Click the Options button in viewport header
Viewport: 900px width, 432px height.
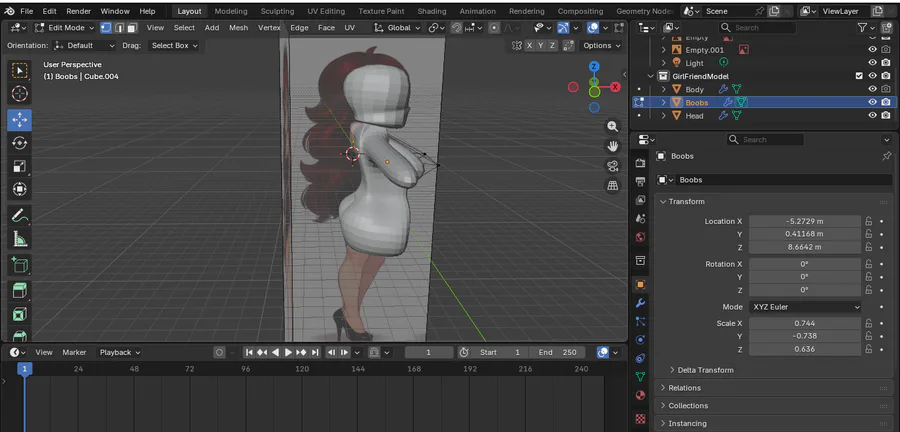[x=600, y=45]
